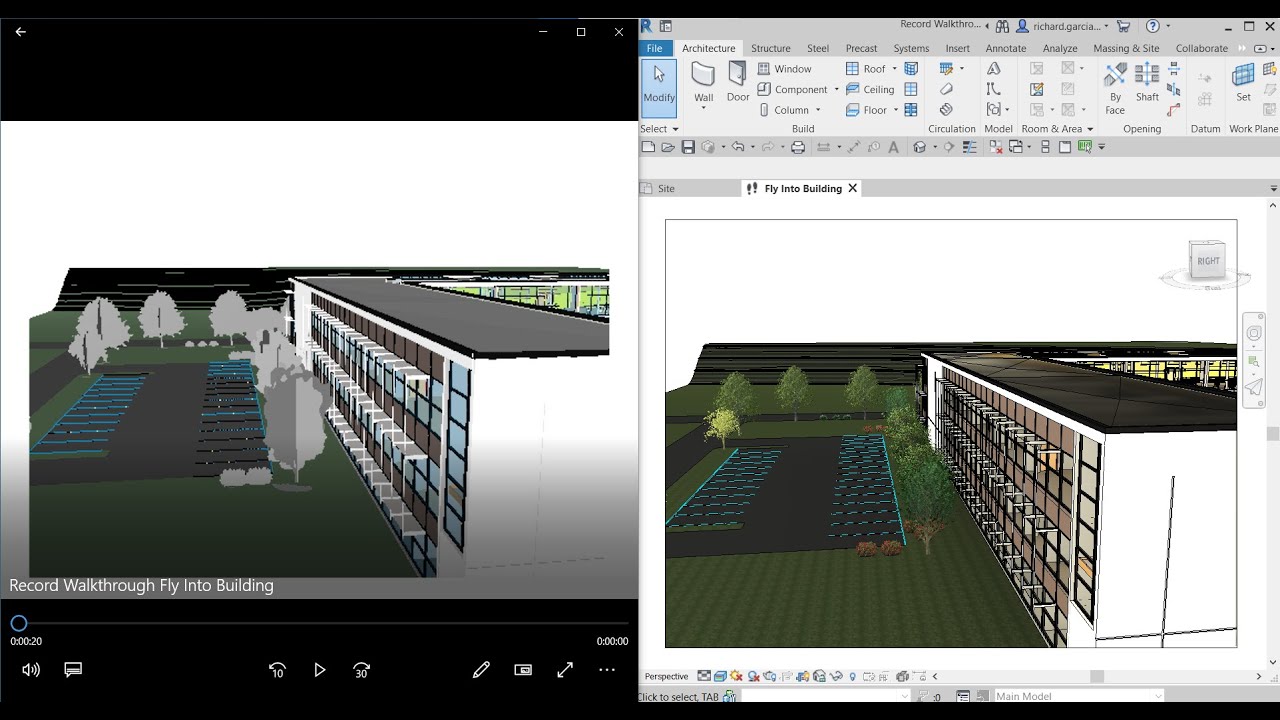Toggle mini view mode in video player
Viewport: 1280px width, 720px height.
[x=523, y=670]
